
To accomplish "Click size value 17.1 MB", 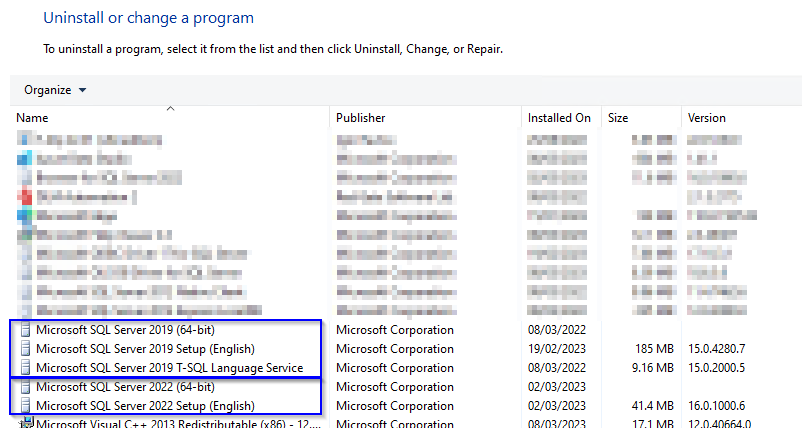I will click(x=653, y=423).
